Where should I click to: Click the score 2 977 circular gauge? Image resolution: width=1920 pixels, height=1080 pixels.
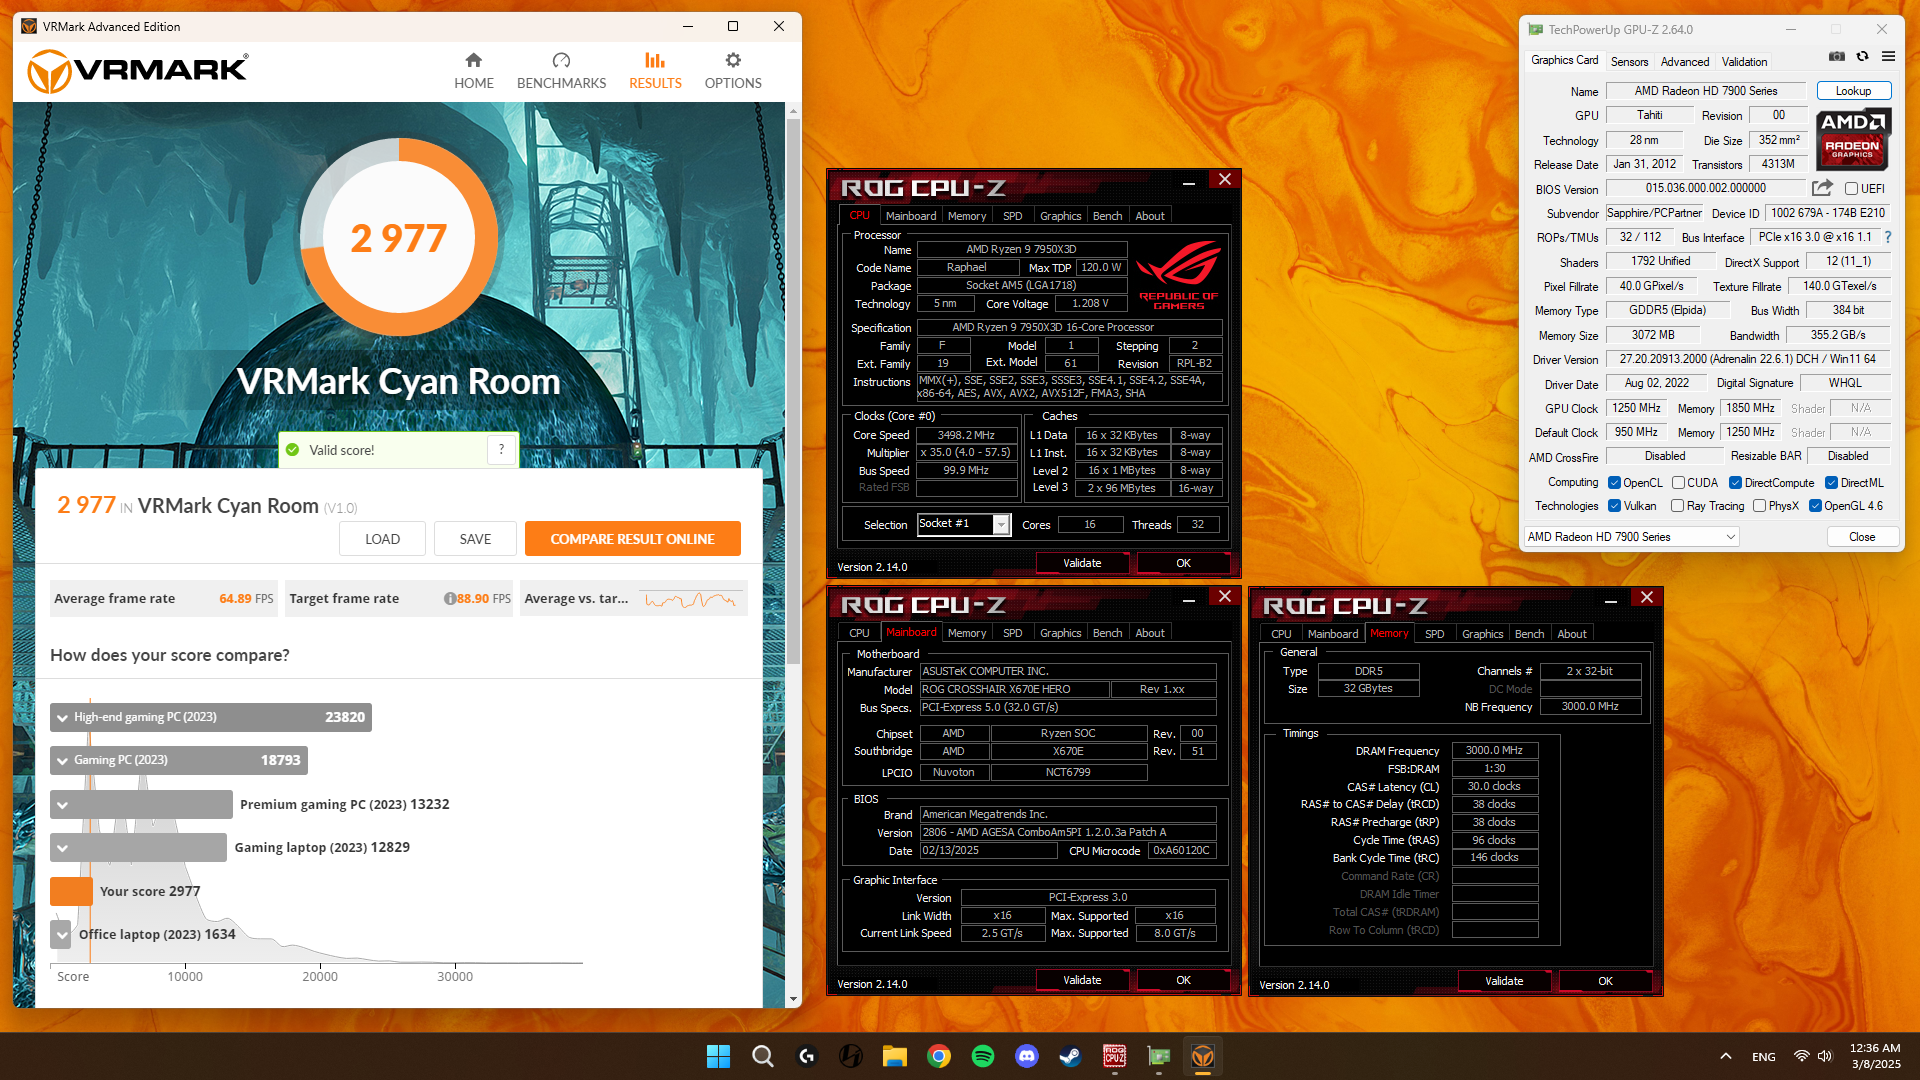pyautogui.click(x=399, y=237)
